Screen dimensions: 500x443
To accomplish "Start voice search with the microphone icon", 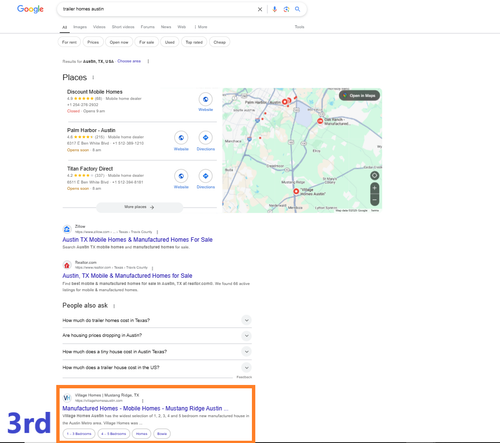I will [x=274, y=9].
